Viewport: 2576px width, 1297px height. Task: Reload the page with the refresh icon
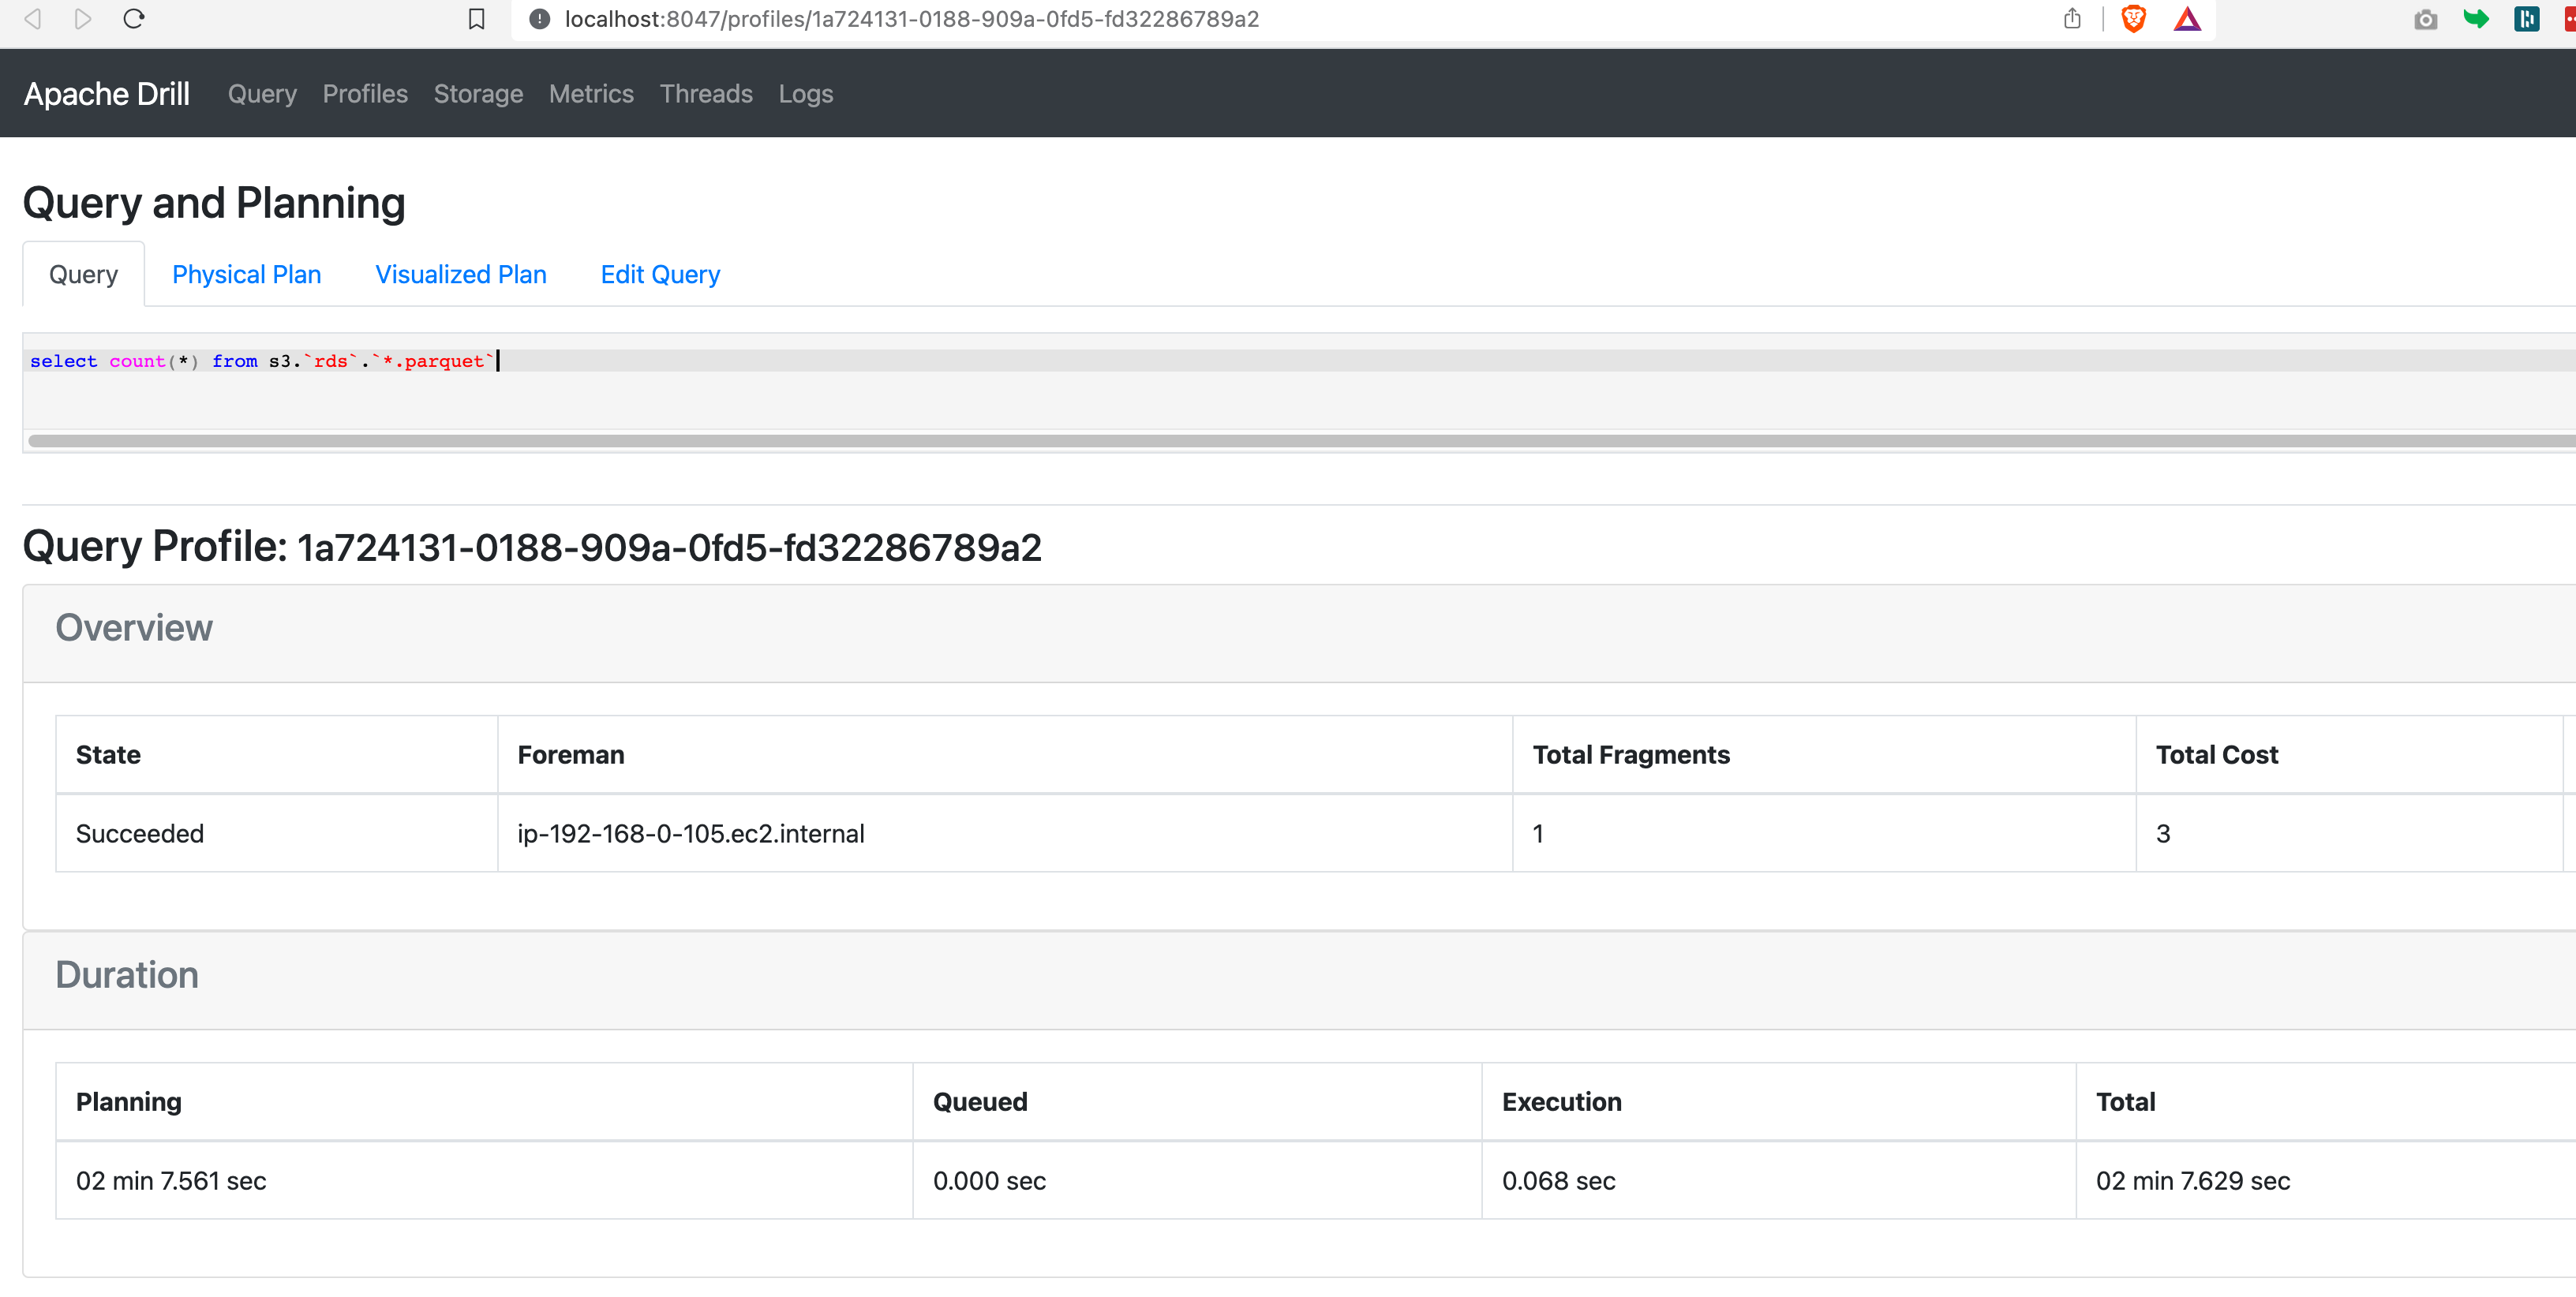pos(134,19)
